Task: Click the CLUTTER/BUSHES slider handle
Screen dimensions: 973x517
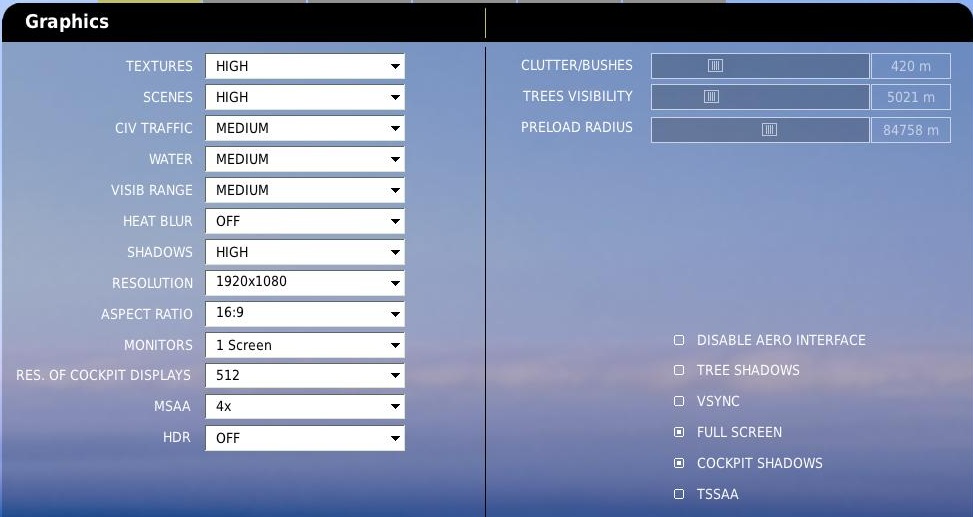Action: [x=715, y=66]
